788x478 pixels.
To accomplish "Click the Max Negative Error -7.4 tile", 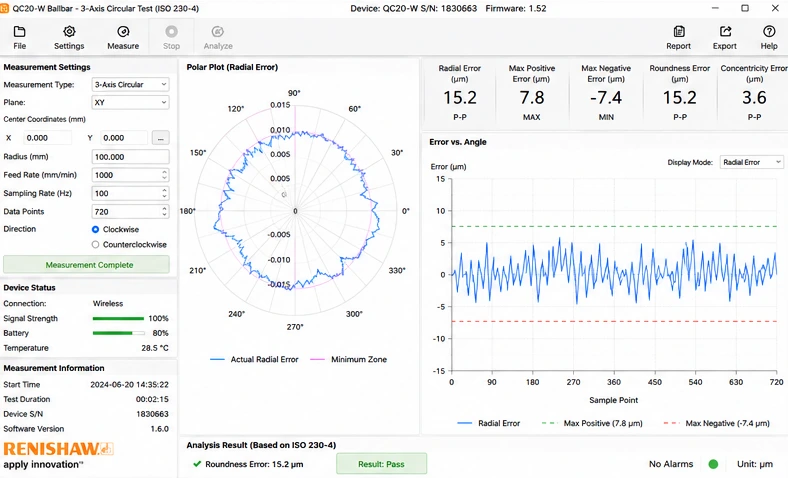I will point(606,93).
